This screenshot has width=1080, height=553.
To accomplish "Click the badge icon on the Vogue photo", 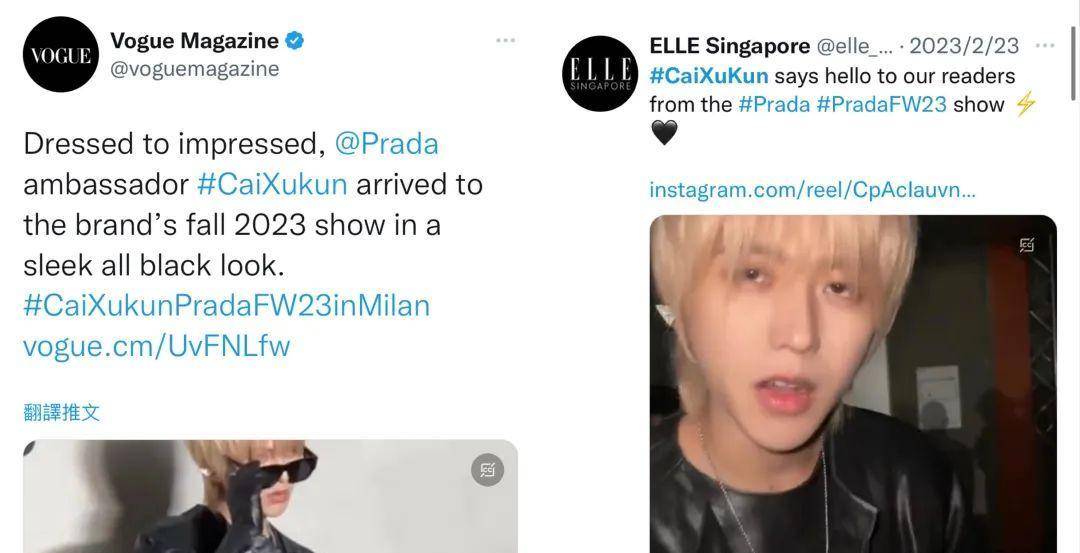I will tap(488, 470).
